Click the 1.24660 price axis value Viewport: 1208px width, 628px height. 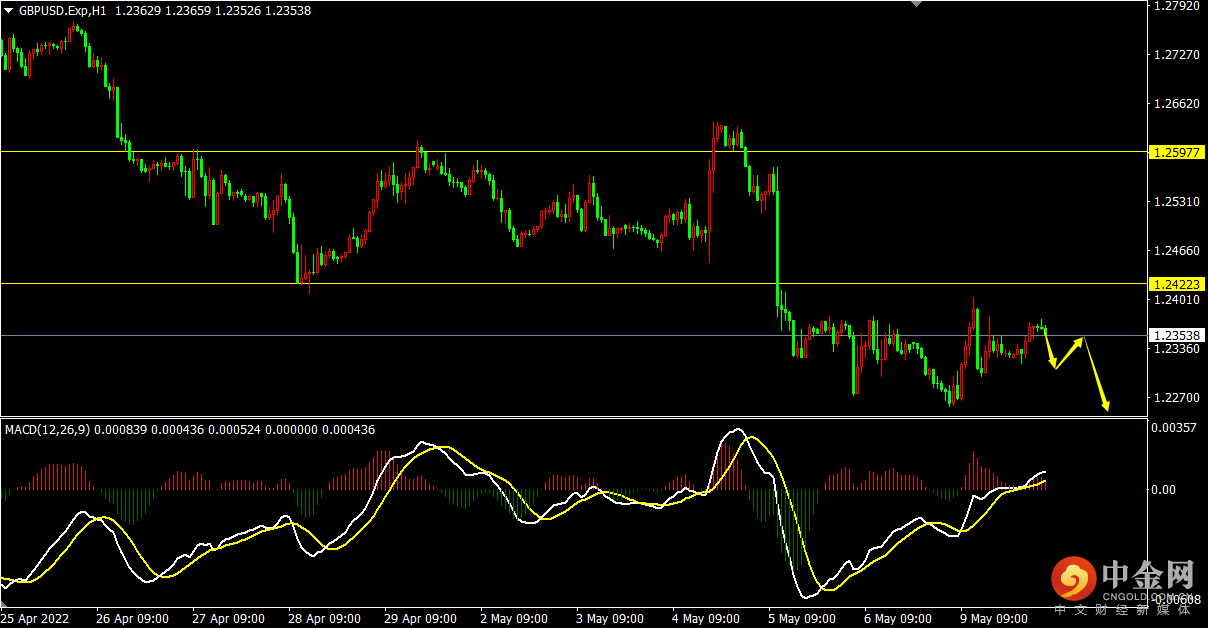pos(1175,250)
